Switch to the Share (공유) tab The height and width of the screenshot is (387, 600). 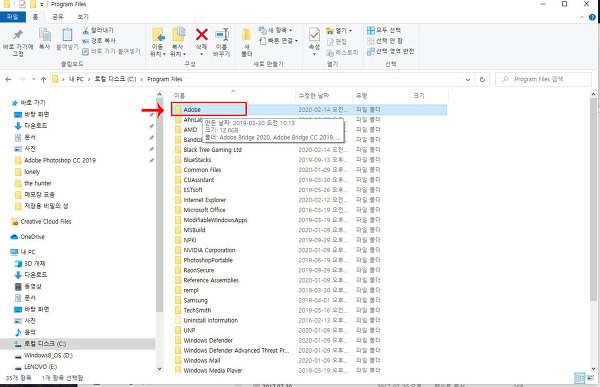(57, 17)
